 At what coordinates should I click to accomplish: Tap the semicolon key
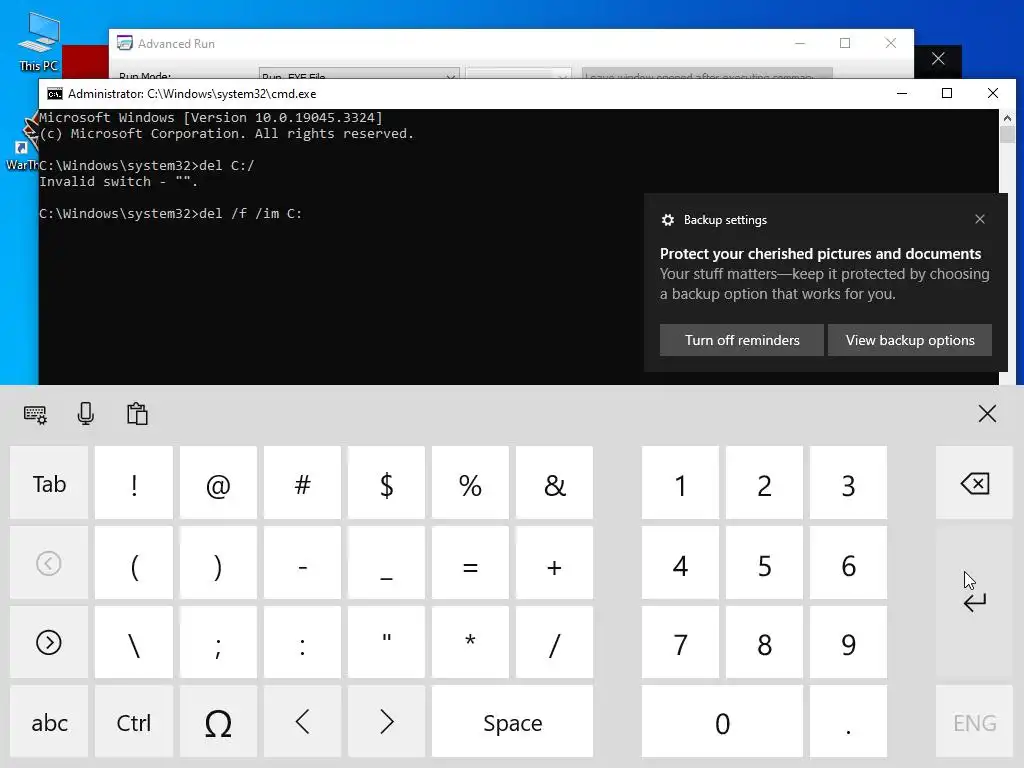[218, 643]
